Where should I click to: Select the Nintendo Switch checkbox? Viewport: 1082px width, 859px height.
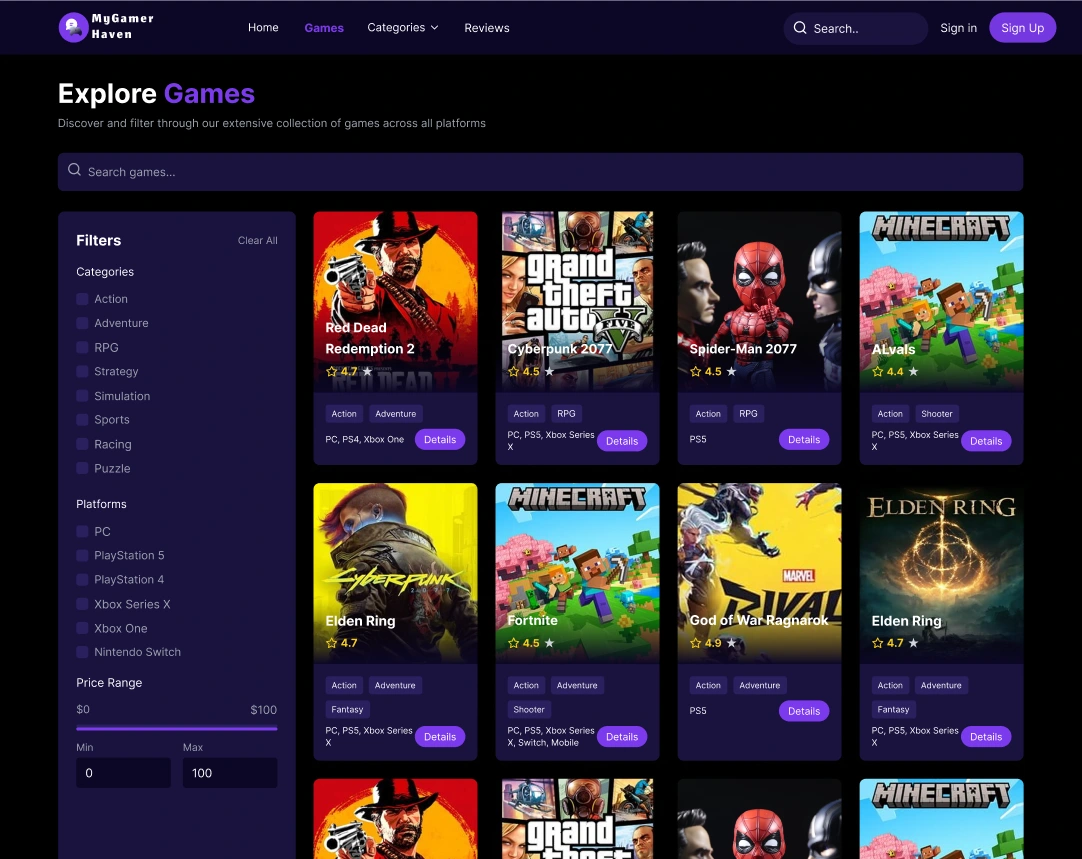pos(82,652)
